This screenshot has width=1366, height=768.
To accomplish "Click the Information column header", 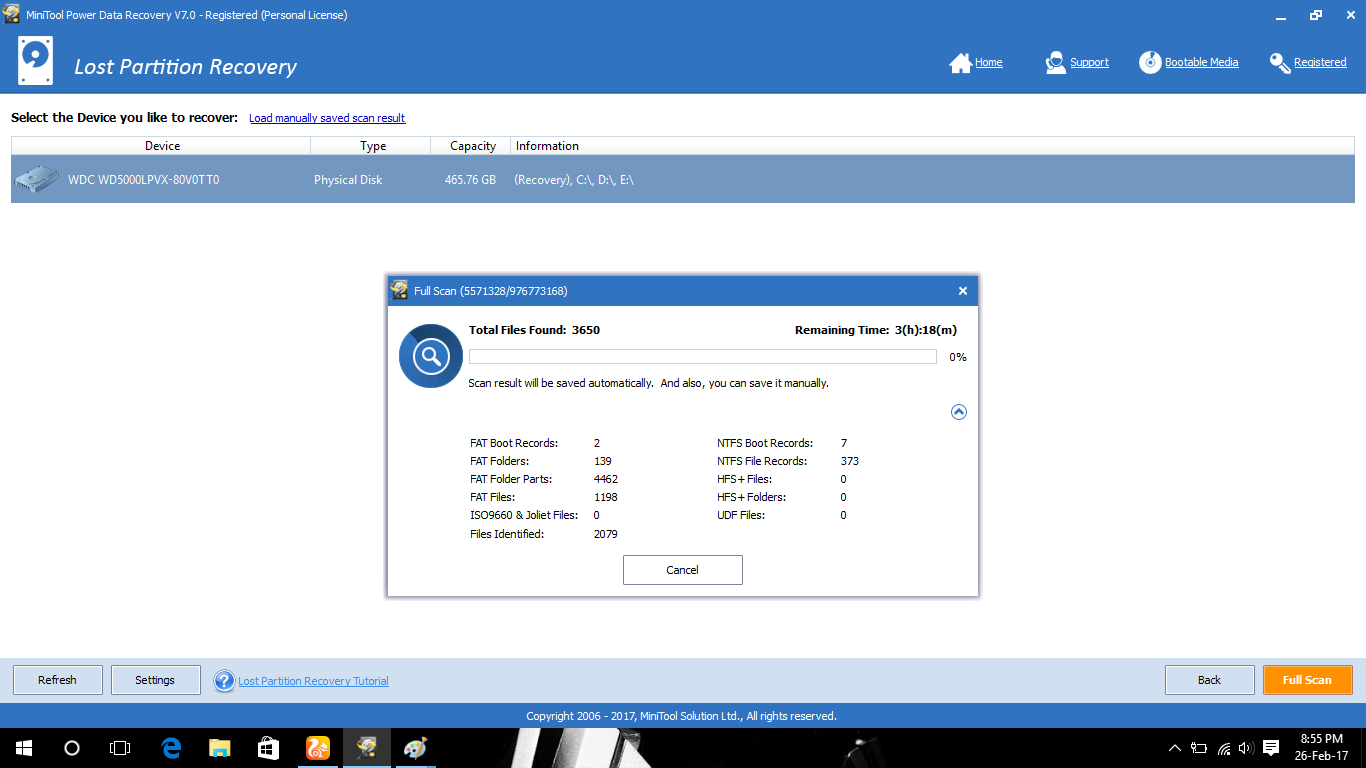I will 933,146.
